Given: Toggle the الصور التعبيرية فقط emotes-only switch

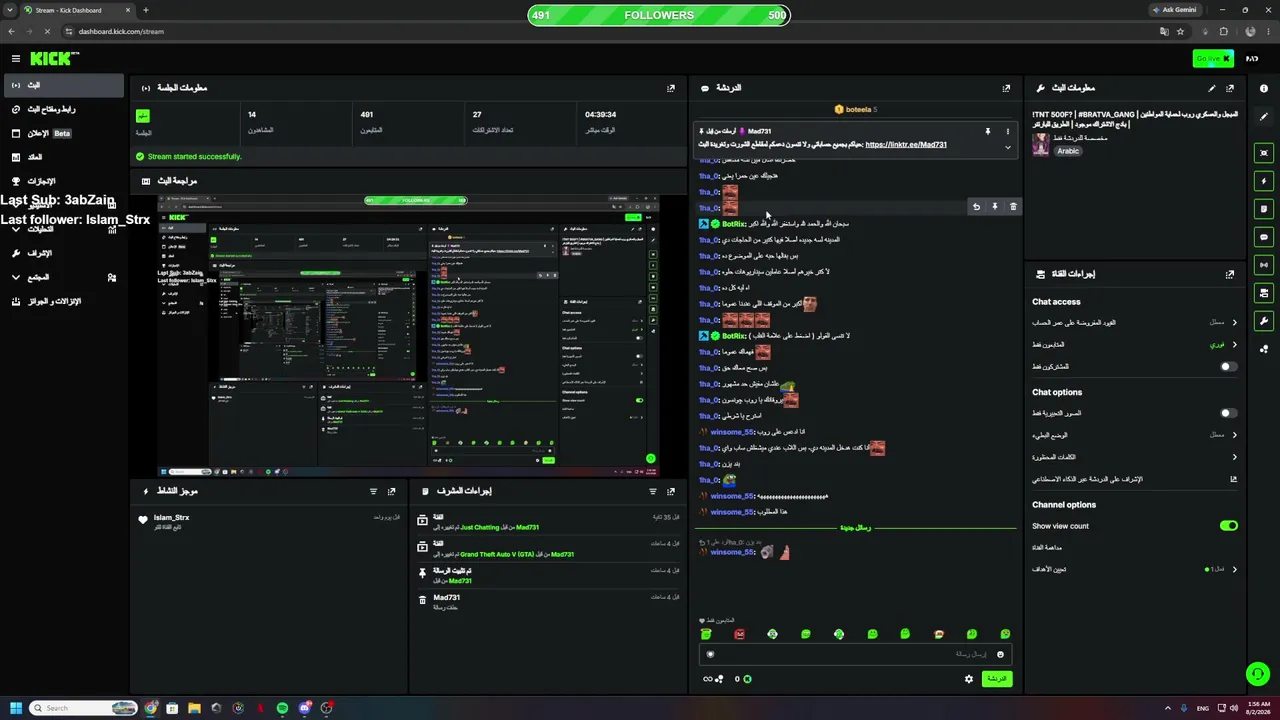Looking at the screenshot, I should click(x=1229, y=413).
